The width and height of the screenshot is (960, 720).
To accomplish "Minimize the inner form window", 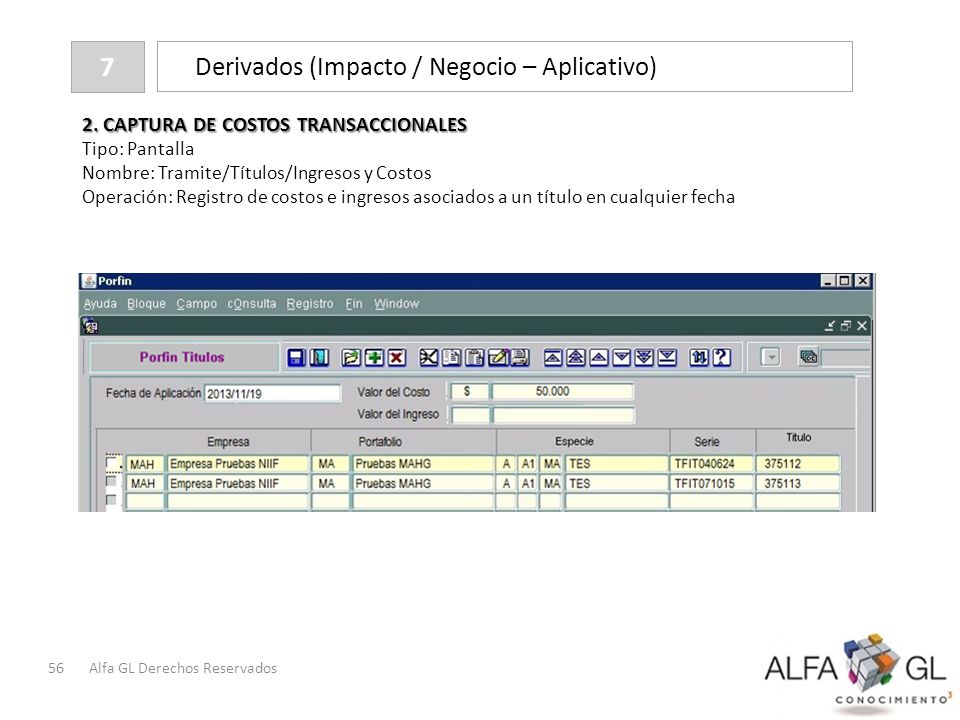I will click(830, 326).
